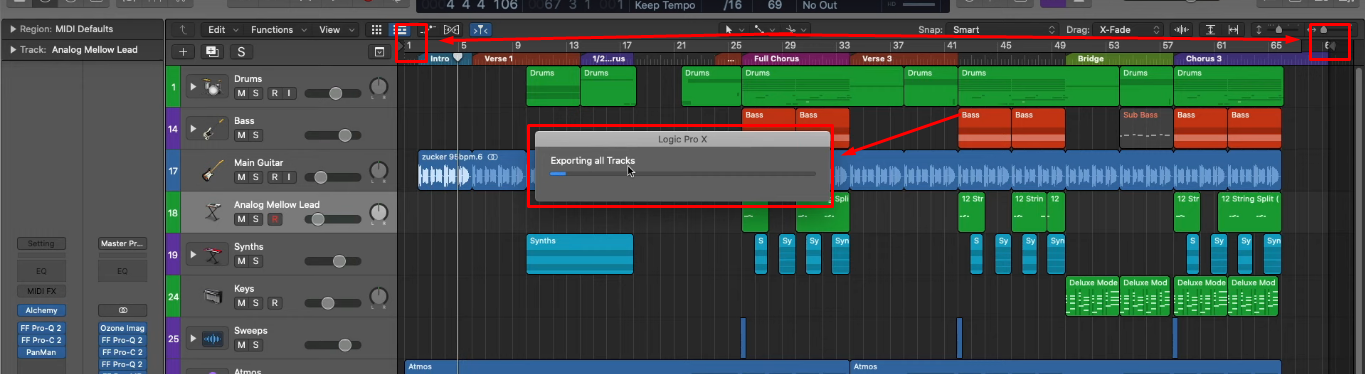The width and height of the screenshot is (1365, 374).
Task: Open the pointer tool menu
Action: [x=734, y=30]
